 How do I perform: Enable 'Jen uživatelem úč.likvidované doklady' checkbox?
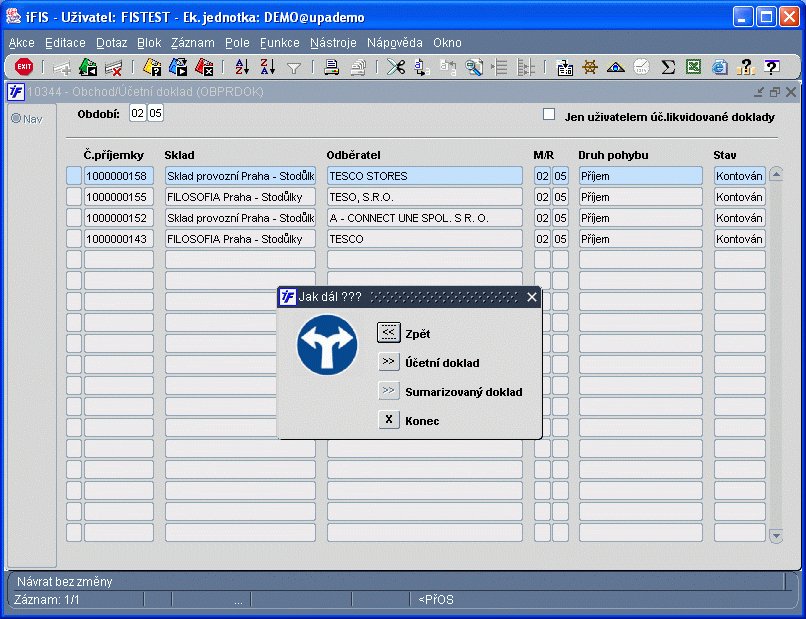(x=549, y=115)
